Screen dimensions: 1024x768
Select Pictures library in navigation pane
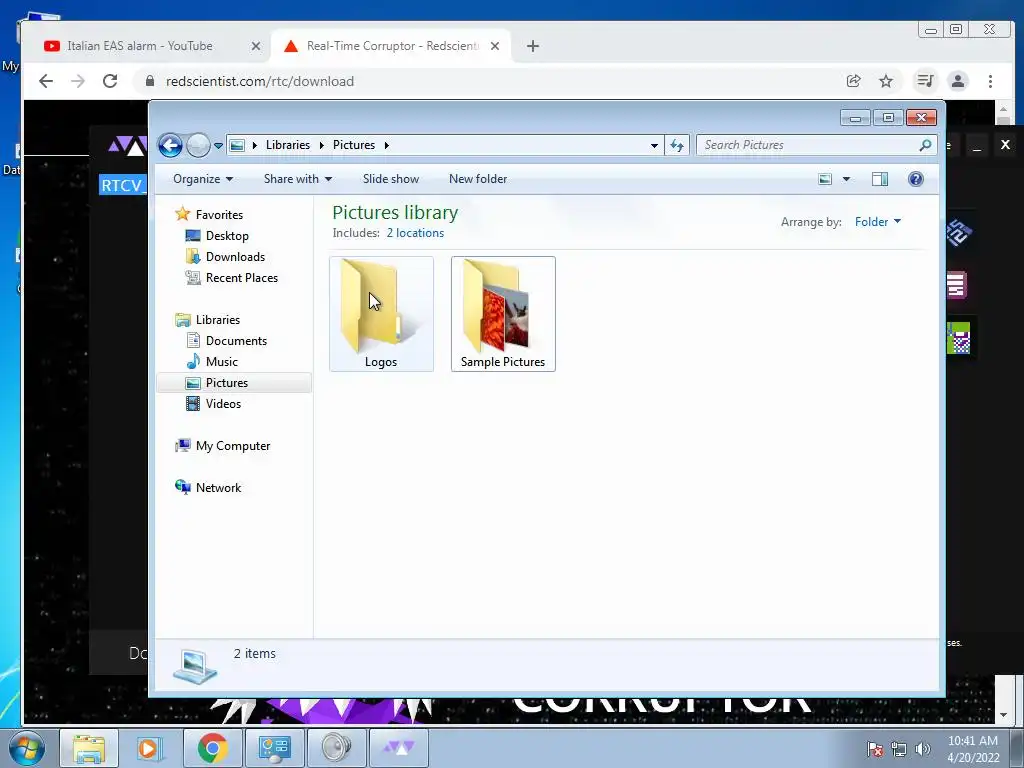pyautogui.click(x=234, y=383)
